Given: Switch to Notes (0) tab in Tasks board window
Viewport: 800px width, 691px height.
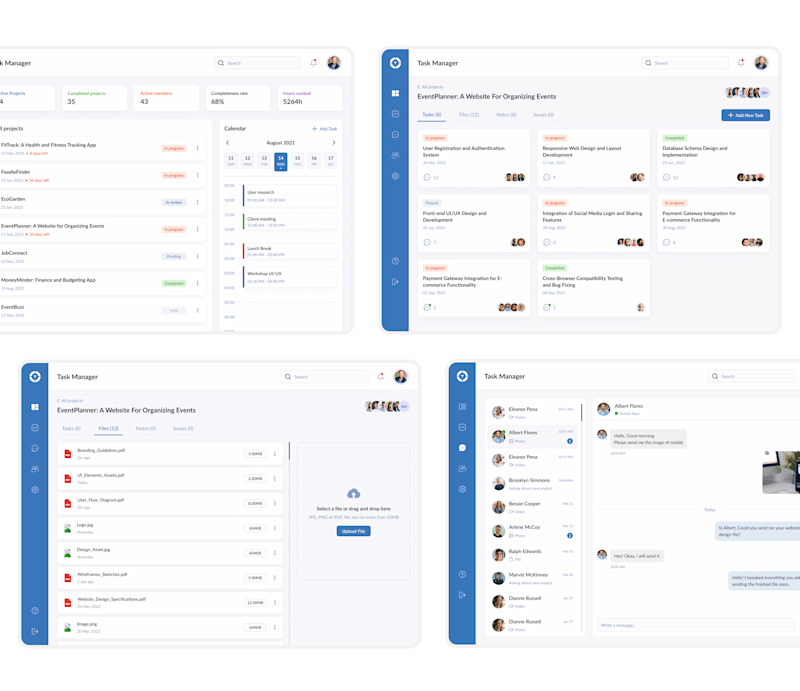Looking at the screenshot, I should [x=506, y=115].
